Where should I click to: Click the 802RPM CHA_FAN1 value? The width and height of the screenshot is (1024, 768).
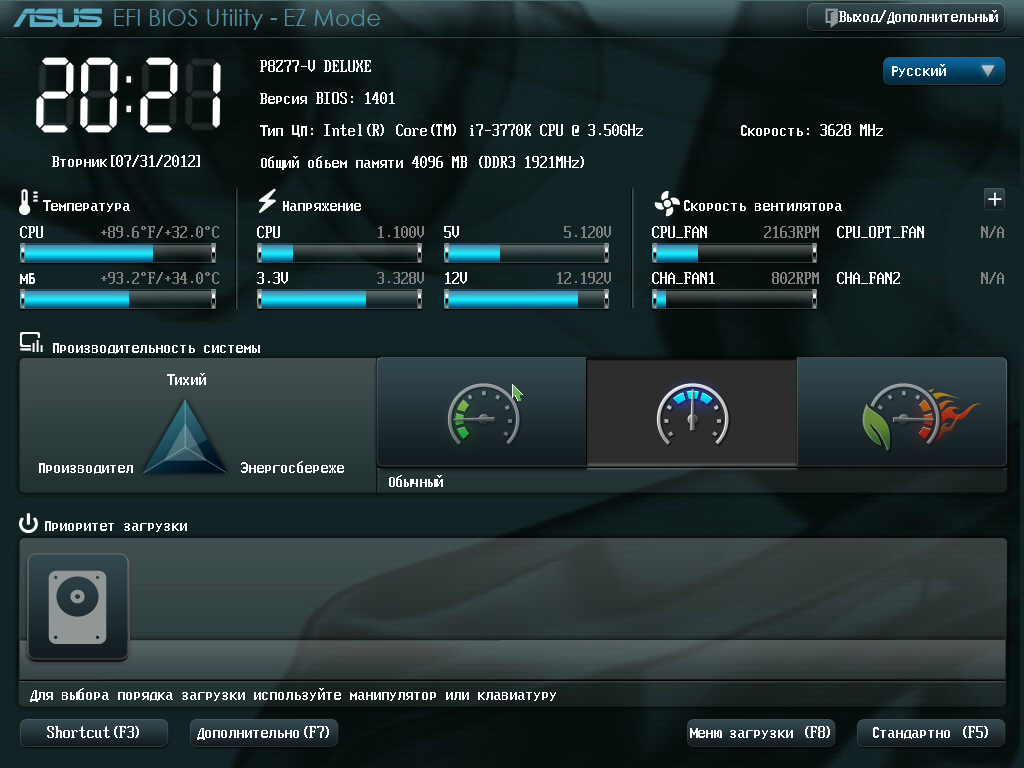(795, 279)
